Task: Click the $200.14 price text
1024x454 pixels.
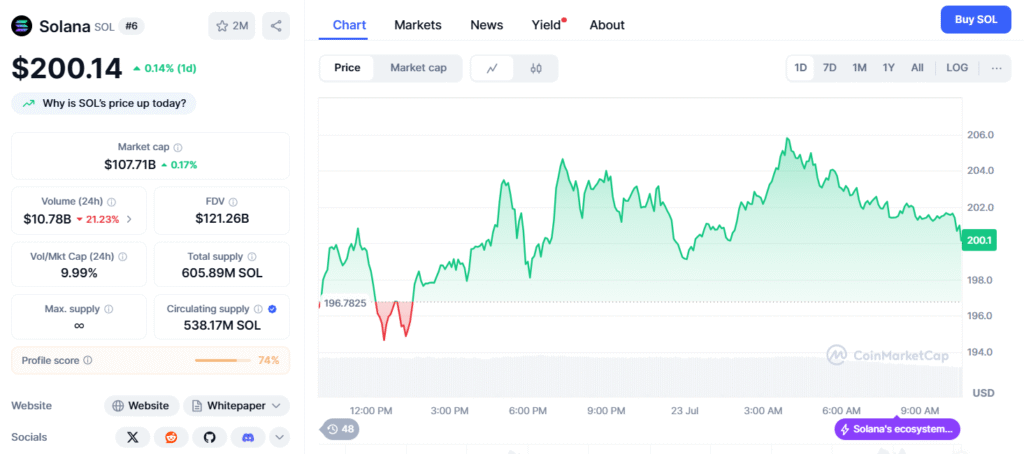Action: [67, 69]
